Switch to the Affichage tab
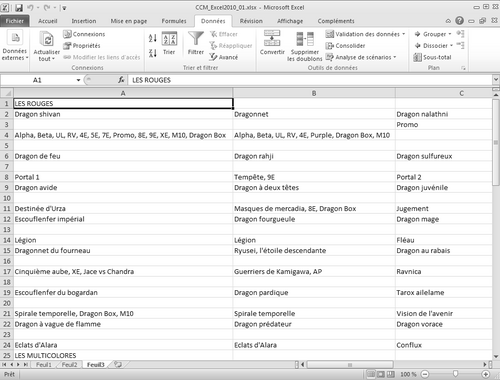500x380 pixels. point(290,21)
